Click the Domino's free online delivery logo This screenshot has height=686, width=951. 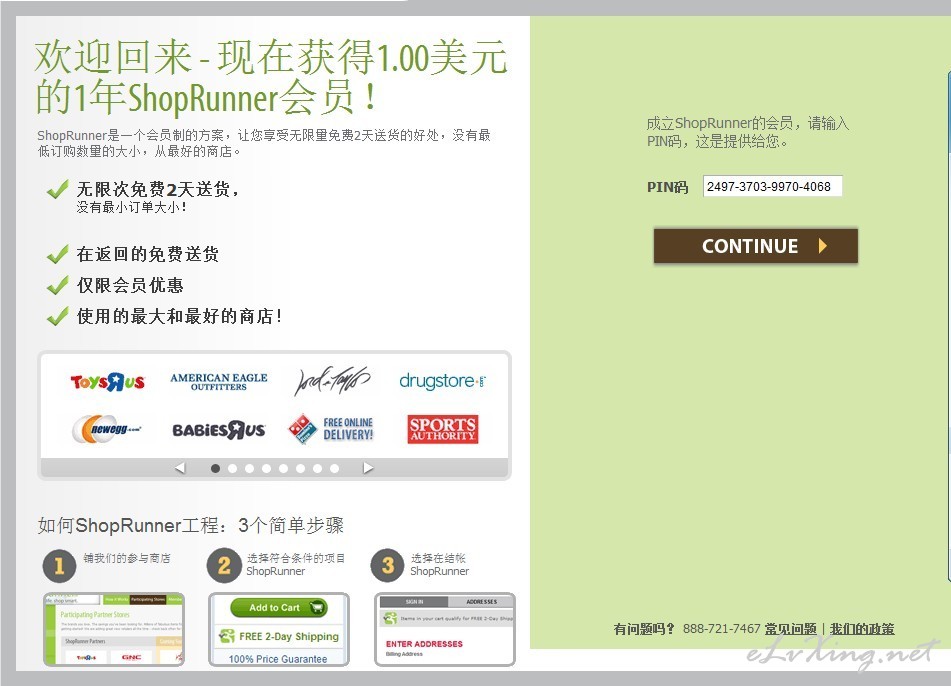pos(331,429)
